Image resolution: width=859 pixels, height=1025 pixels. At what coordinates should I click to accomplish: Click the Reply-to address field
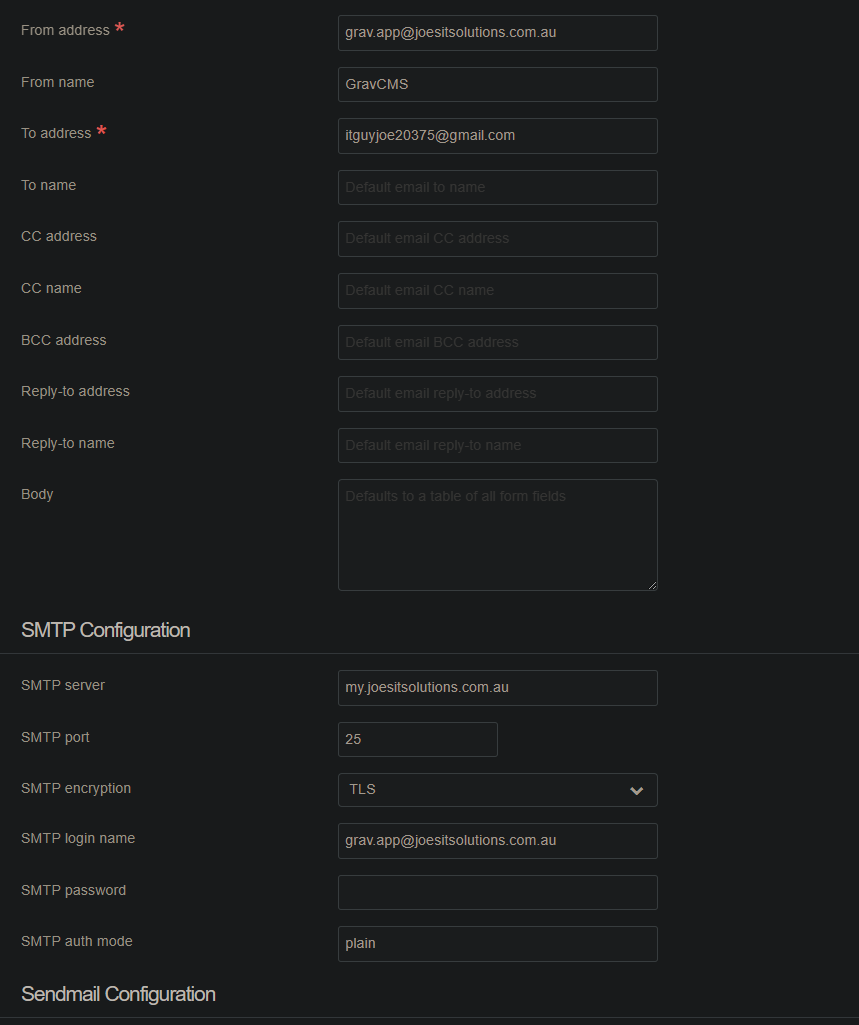497,394
